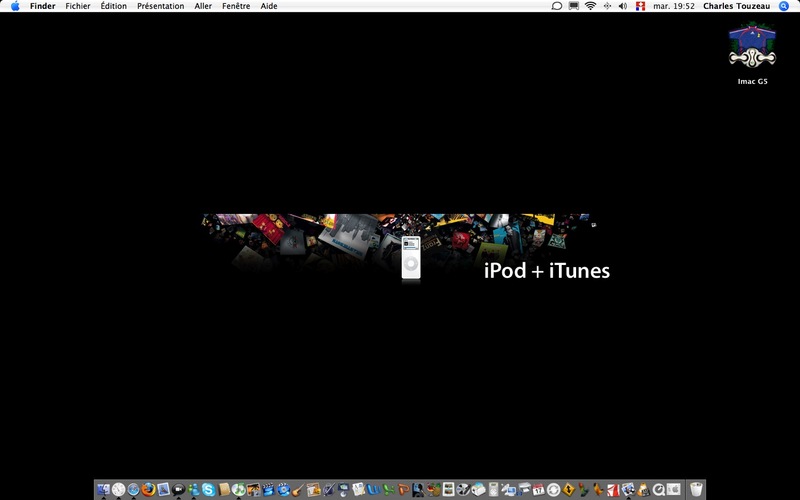The width and height of the screenshot is (800, 500).
Task: Open Spotlight search in menu bar
Action: [x=784, y=6]
